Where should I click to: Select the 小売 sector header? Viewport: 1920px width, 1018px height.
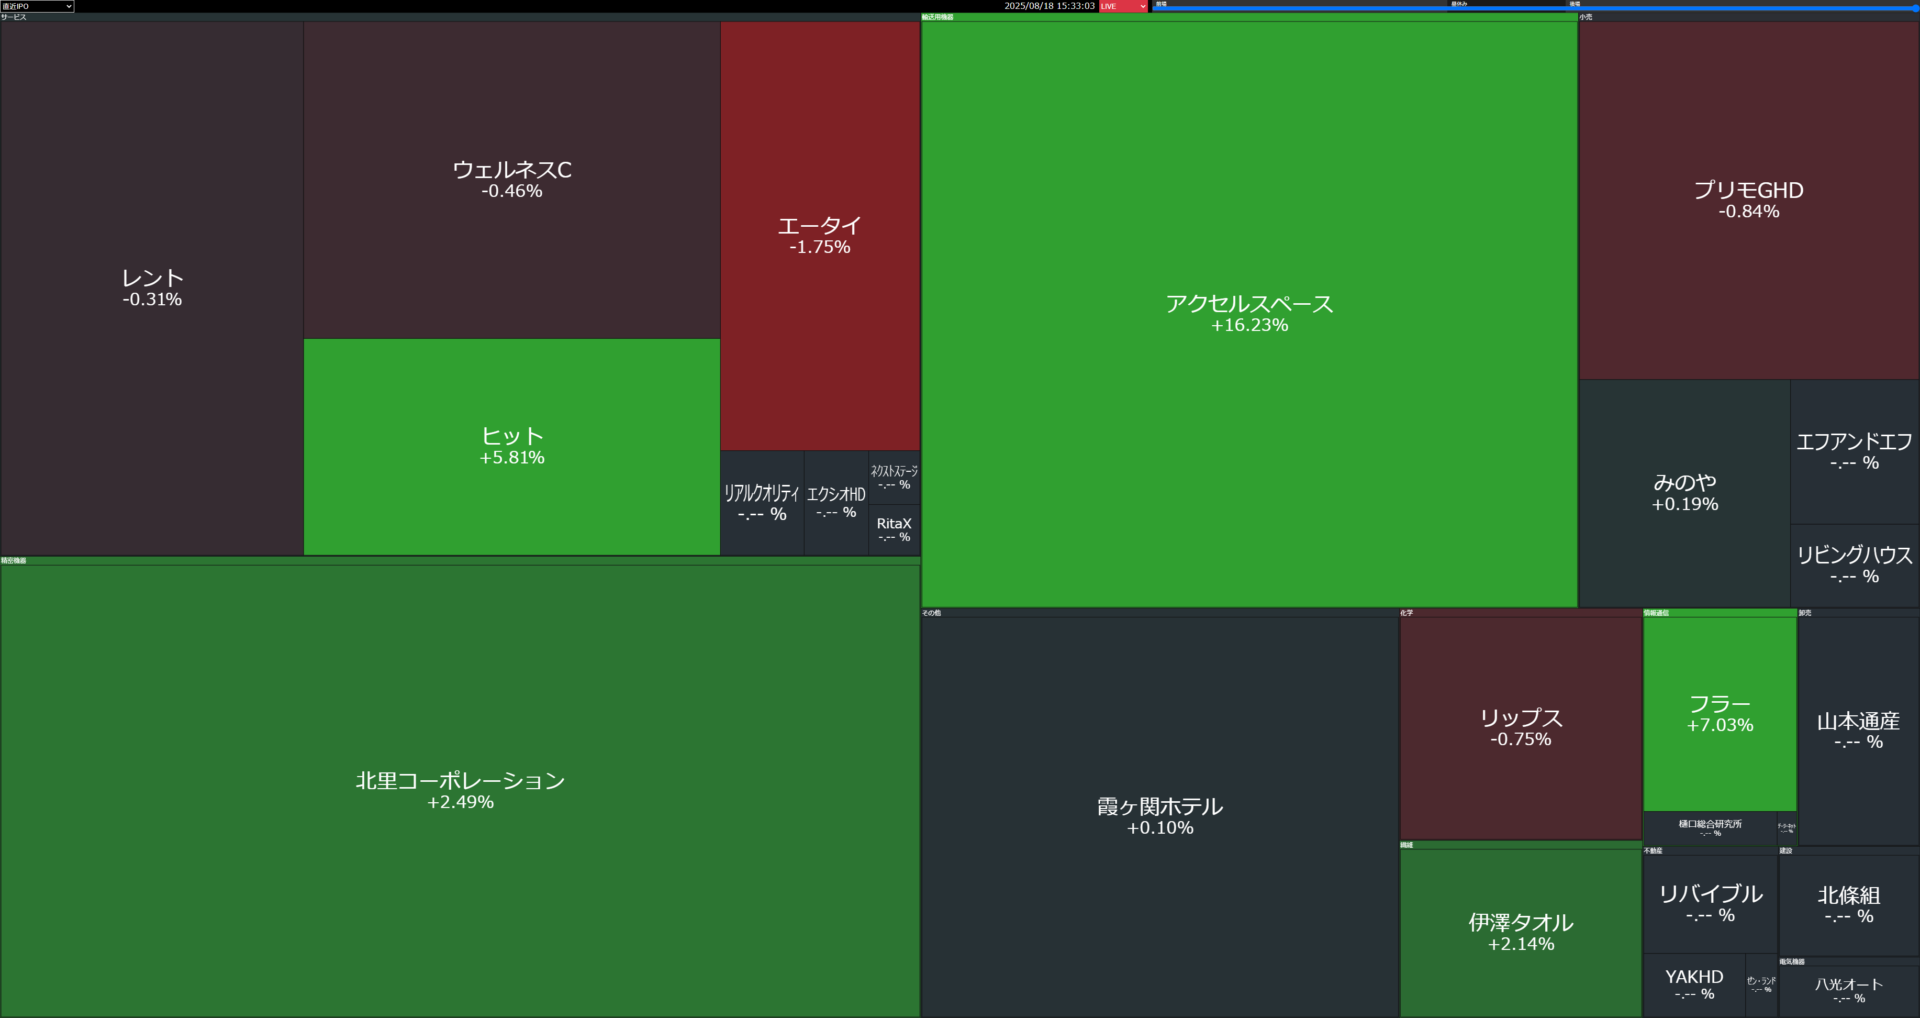[x=1749, y=17]
